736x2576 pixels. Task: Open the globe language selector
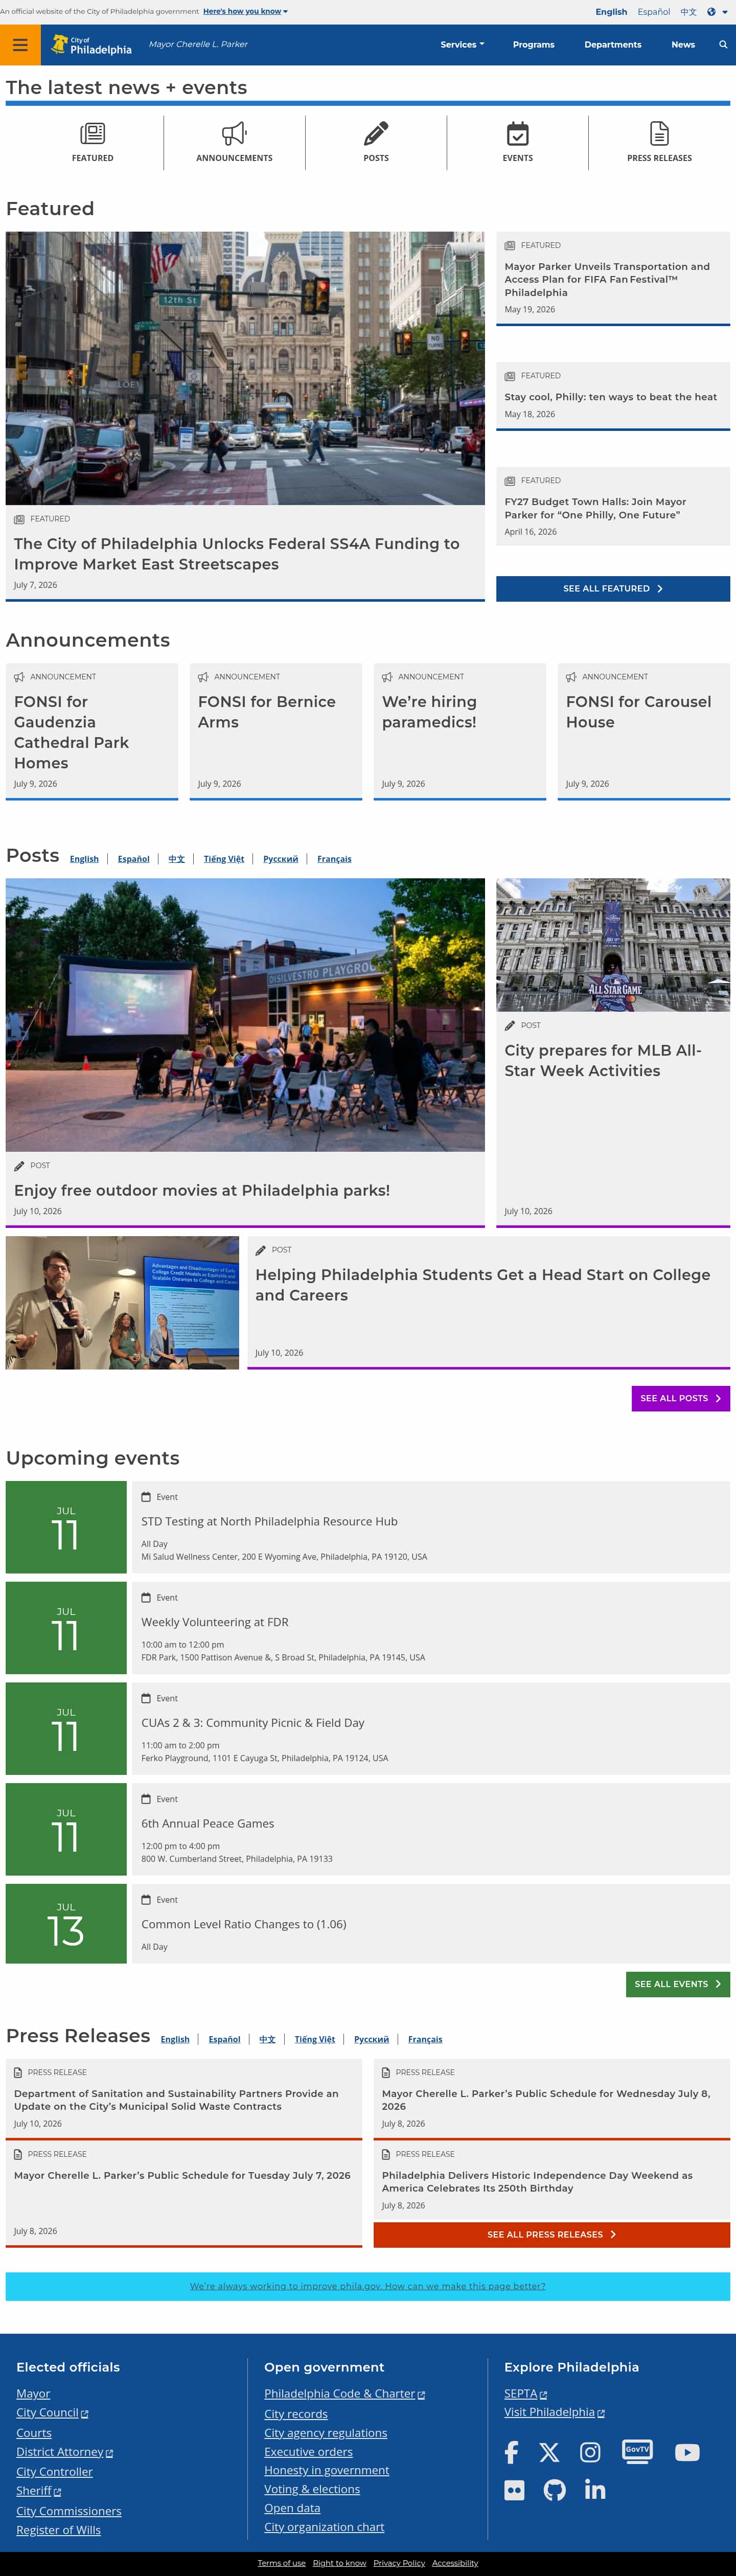tap(717, 12)
